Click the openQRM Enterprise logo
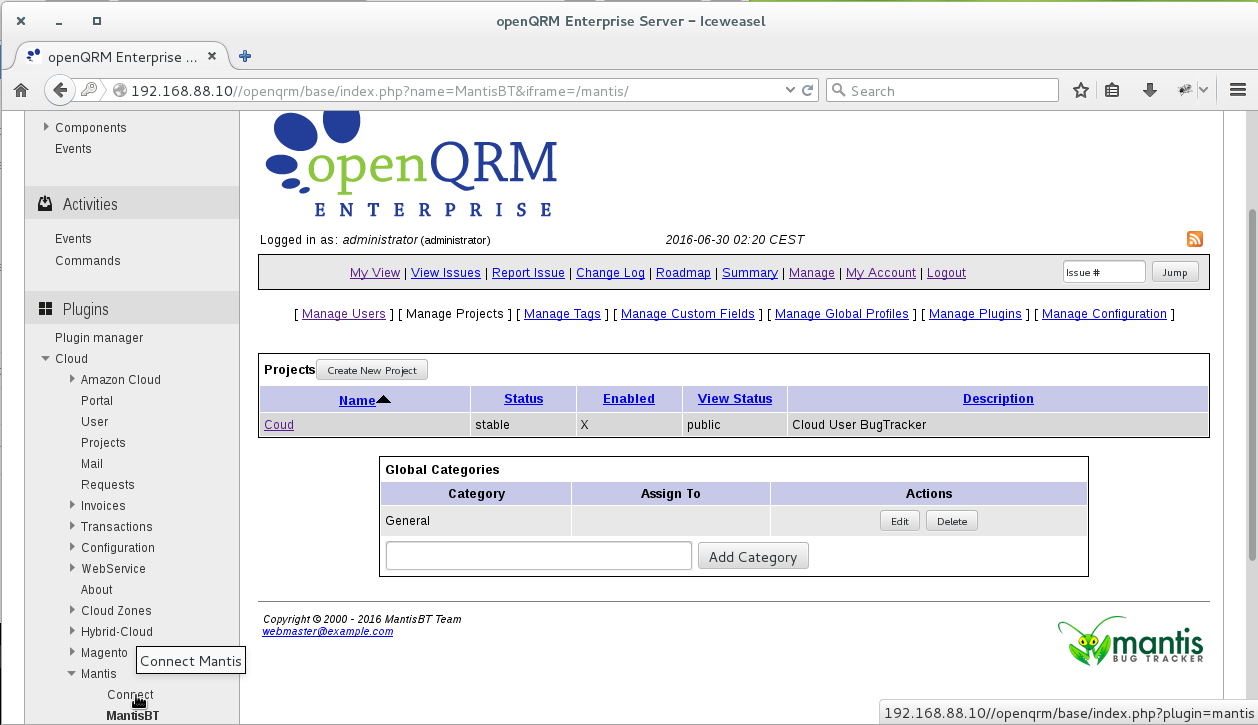 [411, 165]
